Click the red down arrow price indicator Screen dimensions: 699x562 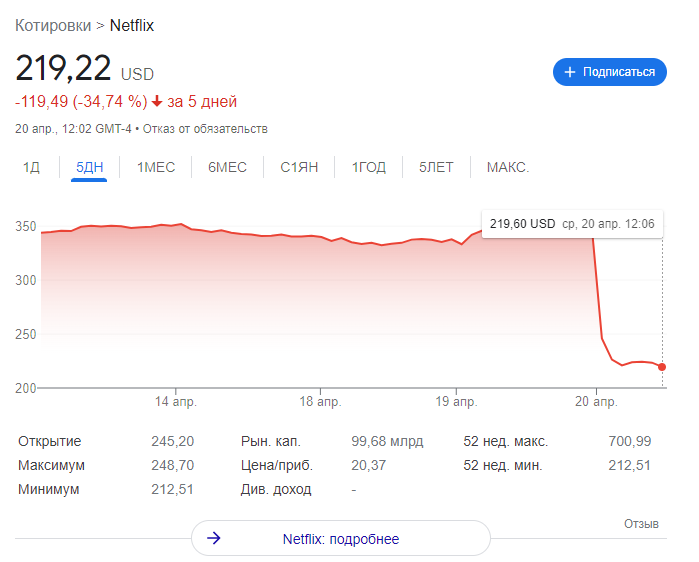(157, 102)
